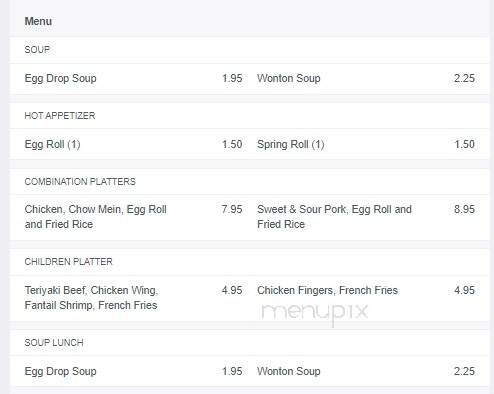Select the COMBINATION PLATTERS section header
Screen dimensions: 494x394
80,182
